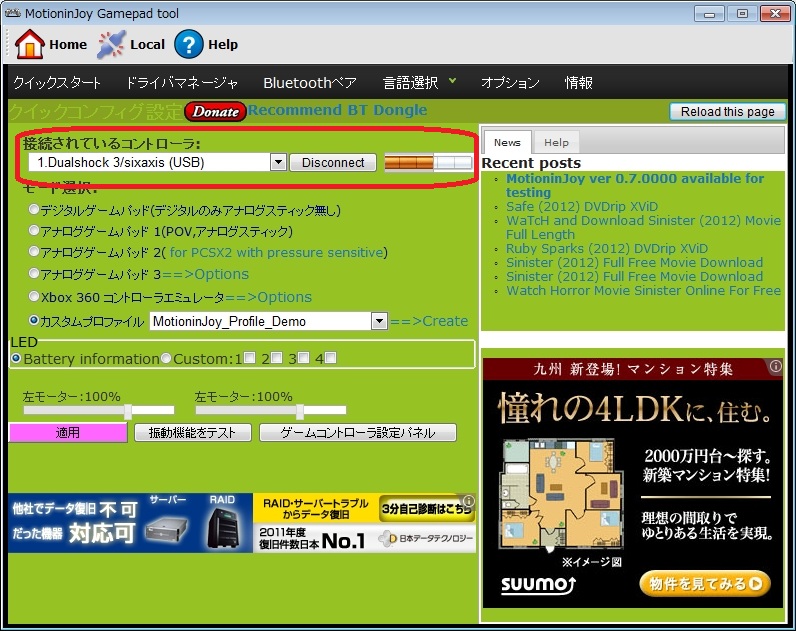
Task: Click the 振動機能をテスト button
Action: coord(192,433)
